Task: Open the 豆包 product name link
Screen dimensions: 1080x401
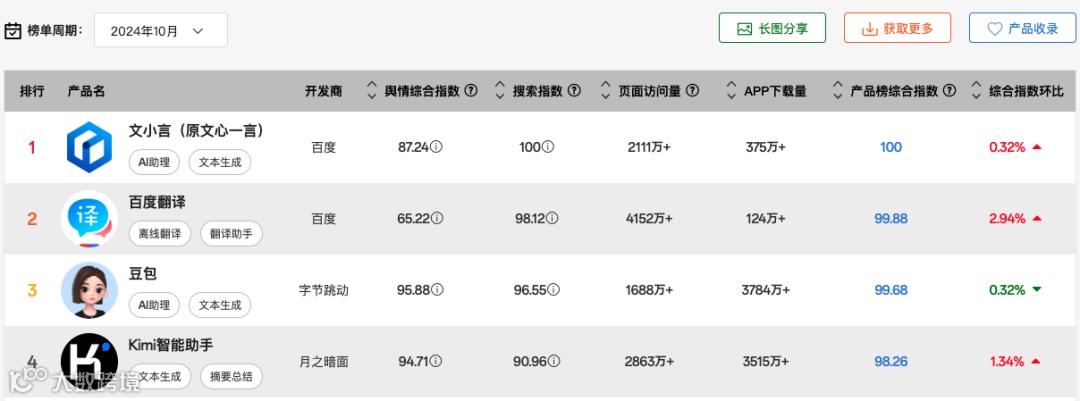Action: coord(143,273)
